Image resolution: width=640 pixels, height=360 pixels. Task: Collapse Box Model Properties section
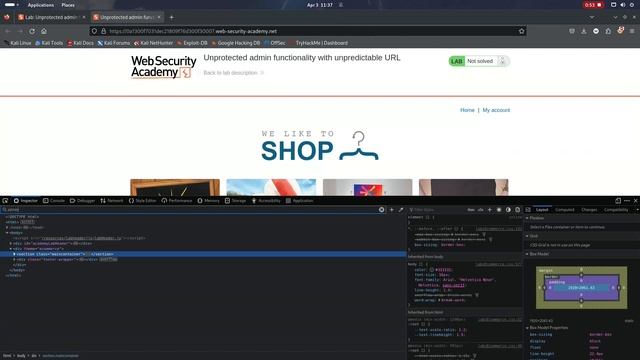(x=527, y=328)
